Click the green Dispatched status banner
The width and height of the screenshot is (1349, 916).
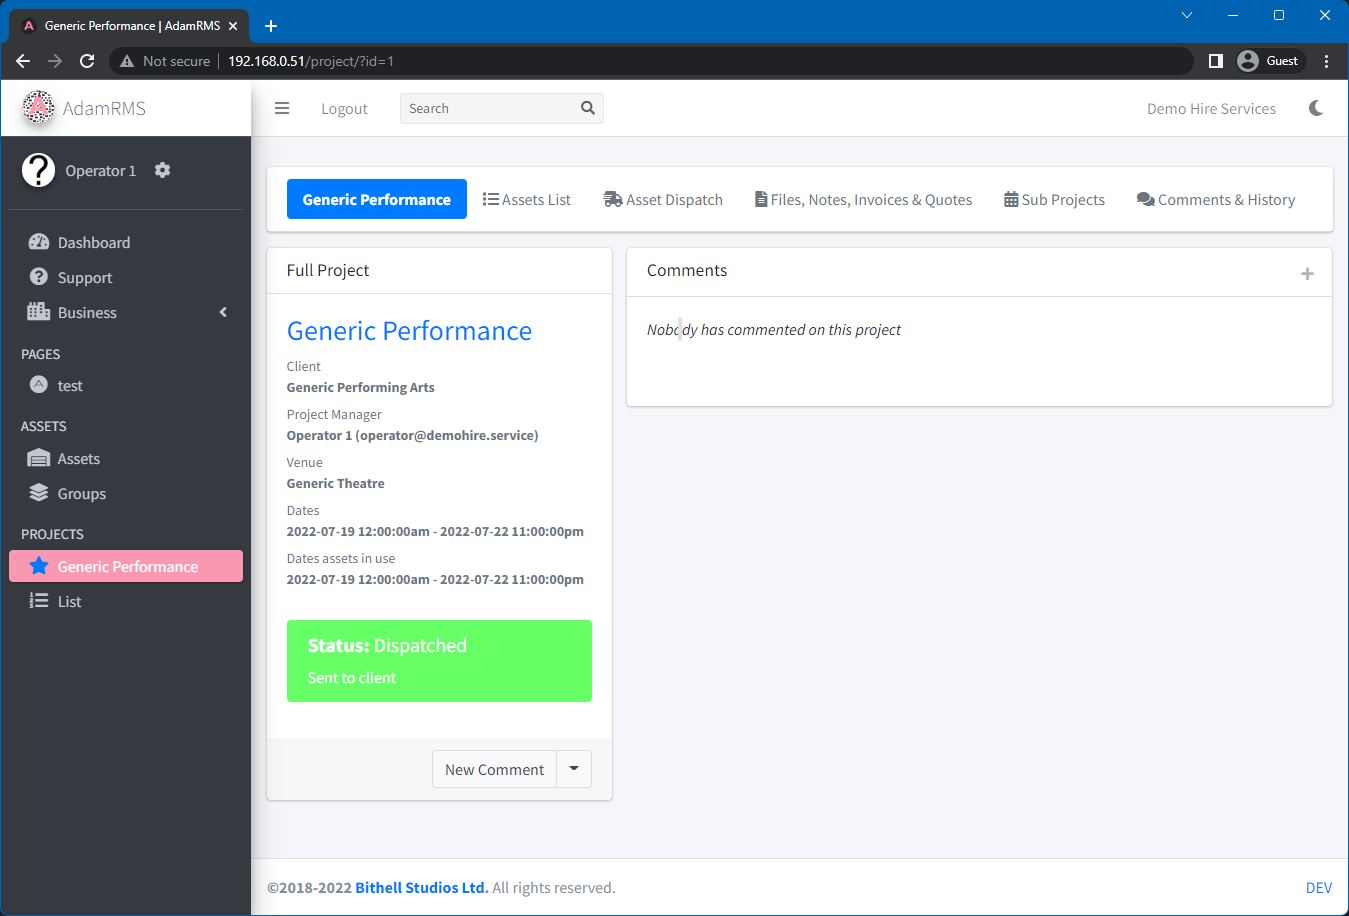[439, 660]
